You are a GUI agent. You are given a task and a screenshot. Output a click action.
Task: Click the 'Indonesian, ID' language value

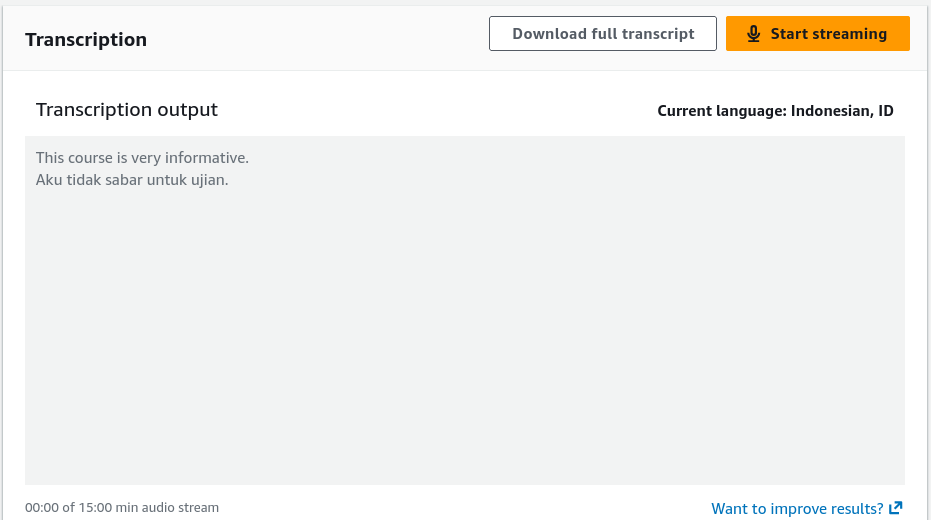pos(842,111)
